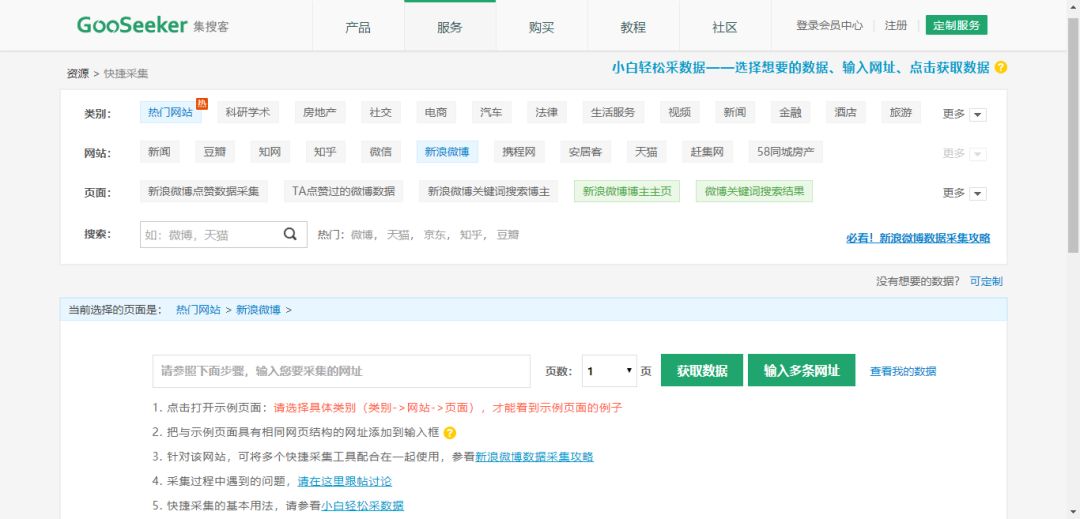Image resolution: width=1080 pixels, height=519 pixels.
Task: Open 请在这里跟帖讨论 link
Action: 344,481
